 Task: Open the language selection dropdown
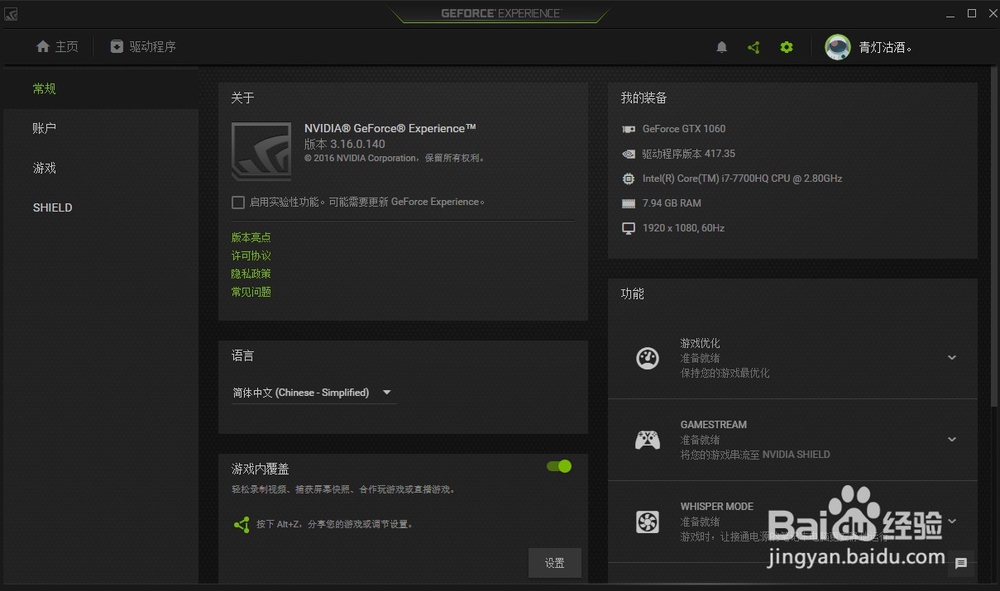(314, 392)
